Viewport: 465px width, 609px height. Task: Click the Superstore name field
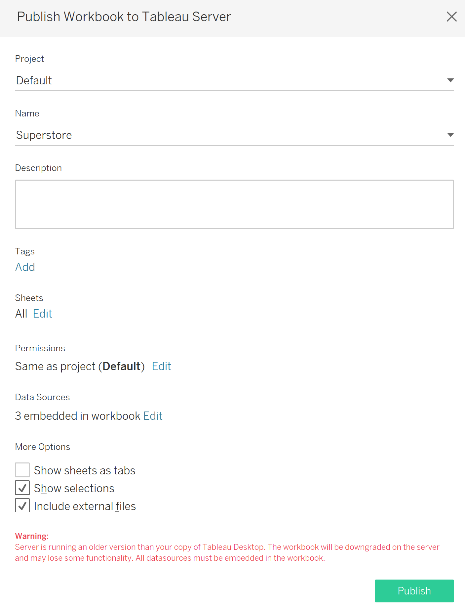tap(234, 135)
